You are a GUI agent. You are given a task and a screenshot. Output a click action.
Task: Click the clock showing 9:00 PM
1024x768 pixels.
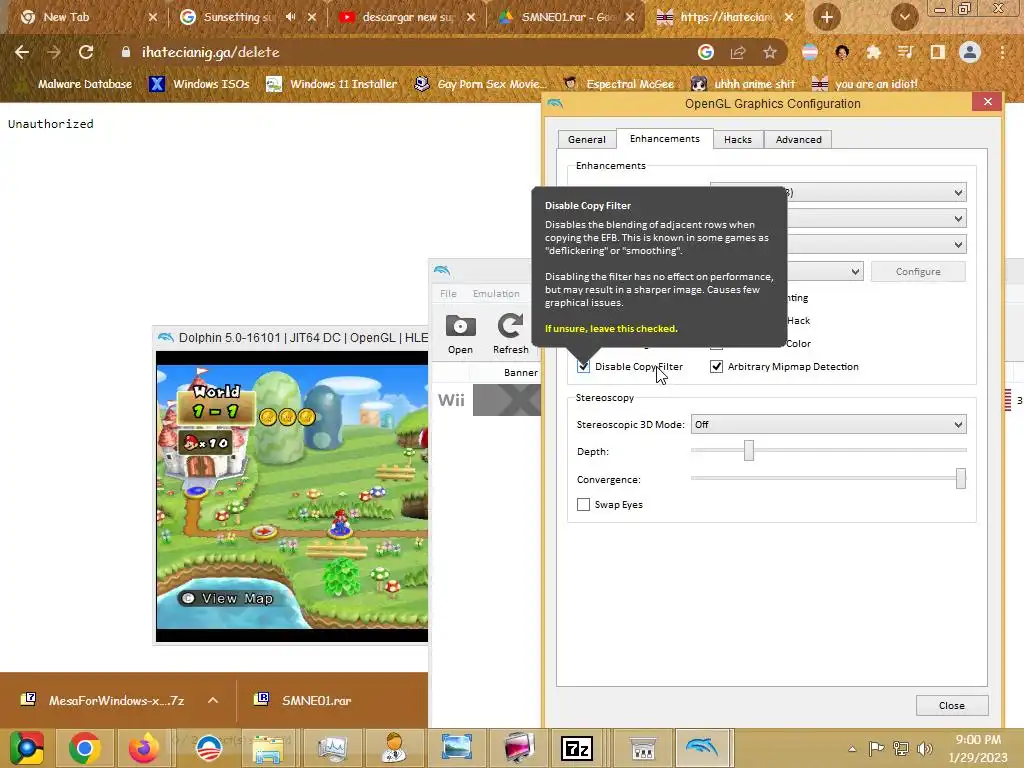point(978,739)
